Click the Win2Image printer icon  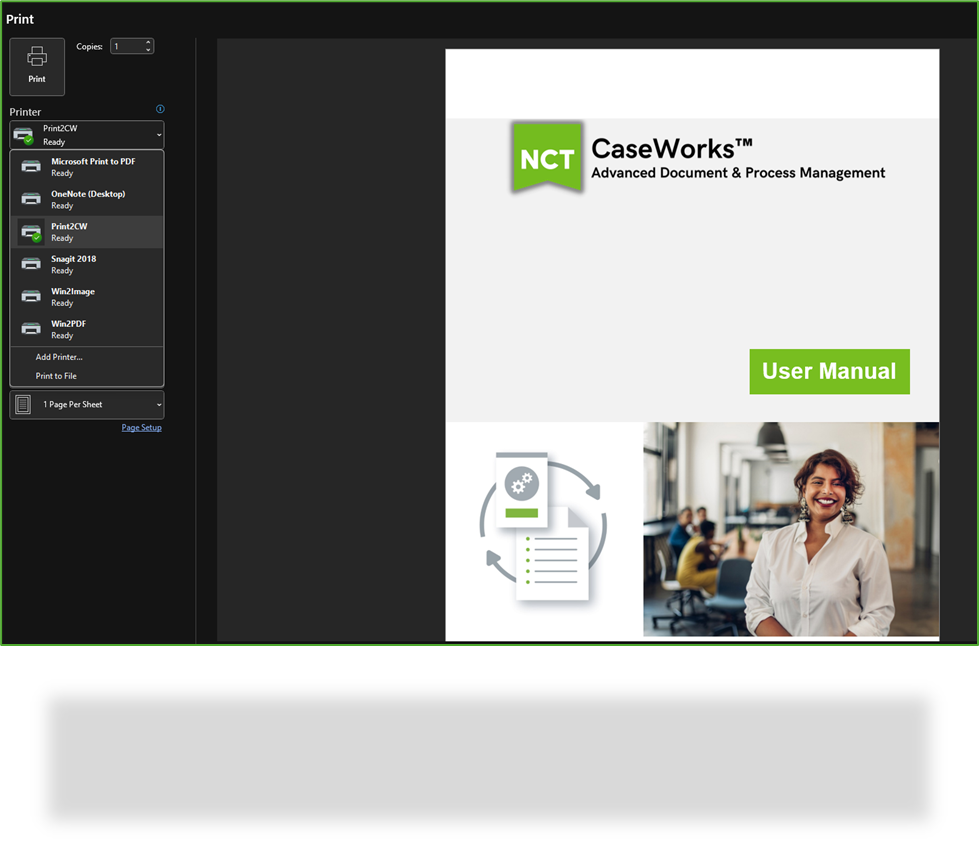click(31, 296)
